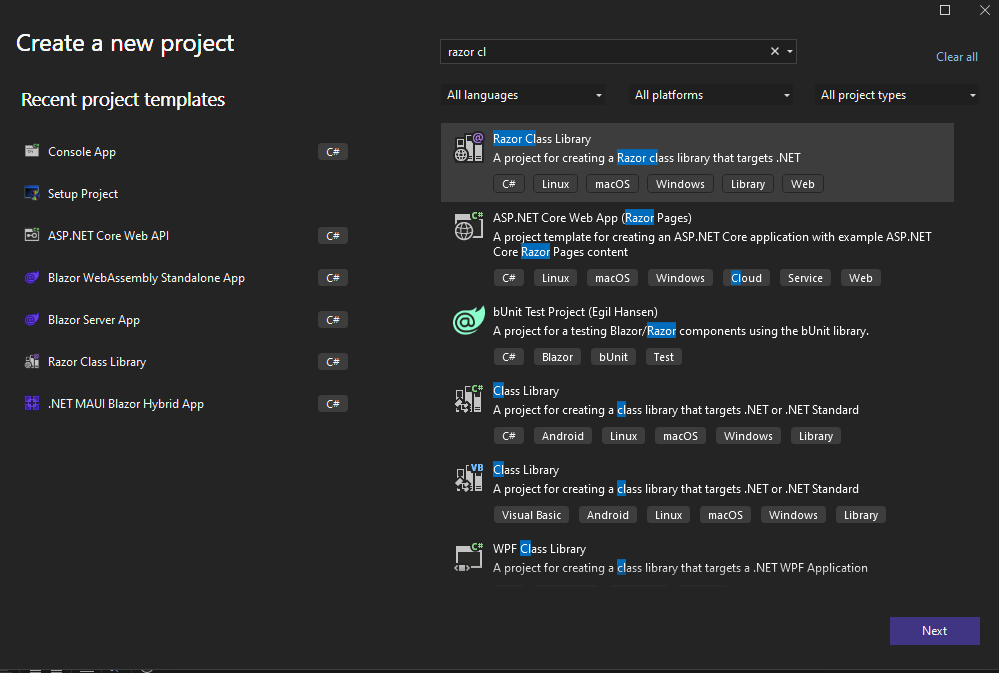Click the Blazor tag under bUnit Test Project
The width and height of the screenshot is (999, 673).
557,357
